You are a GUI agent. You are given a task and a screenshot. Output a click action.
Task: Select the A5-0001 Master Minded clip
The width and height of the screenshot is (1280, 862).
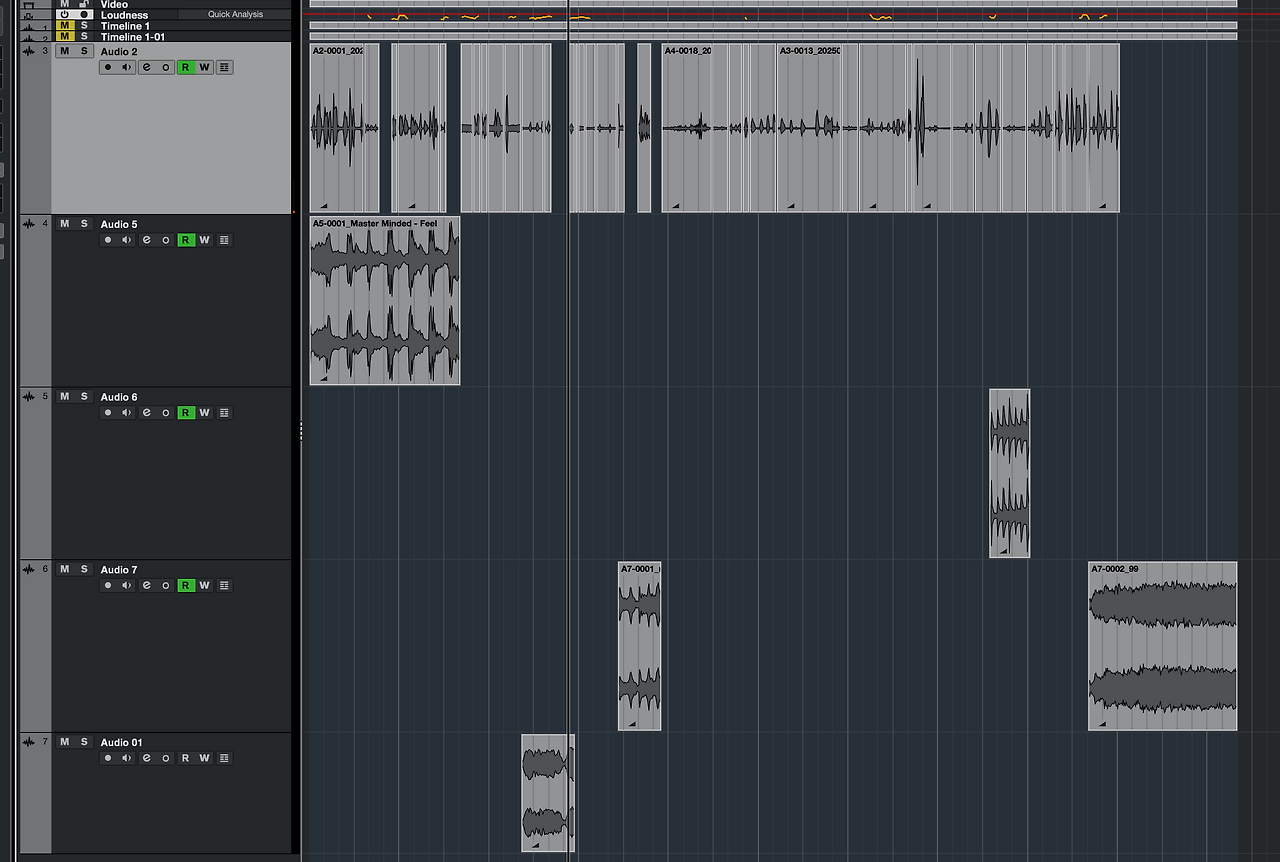pyautogui.click(x=385, y=300)
